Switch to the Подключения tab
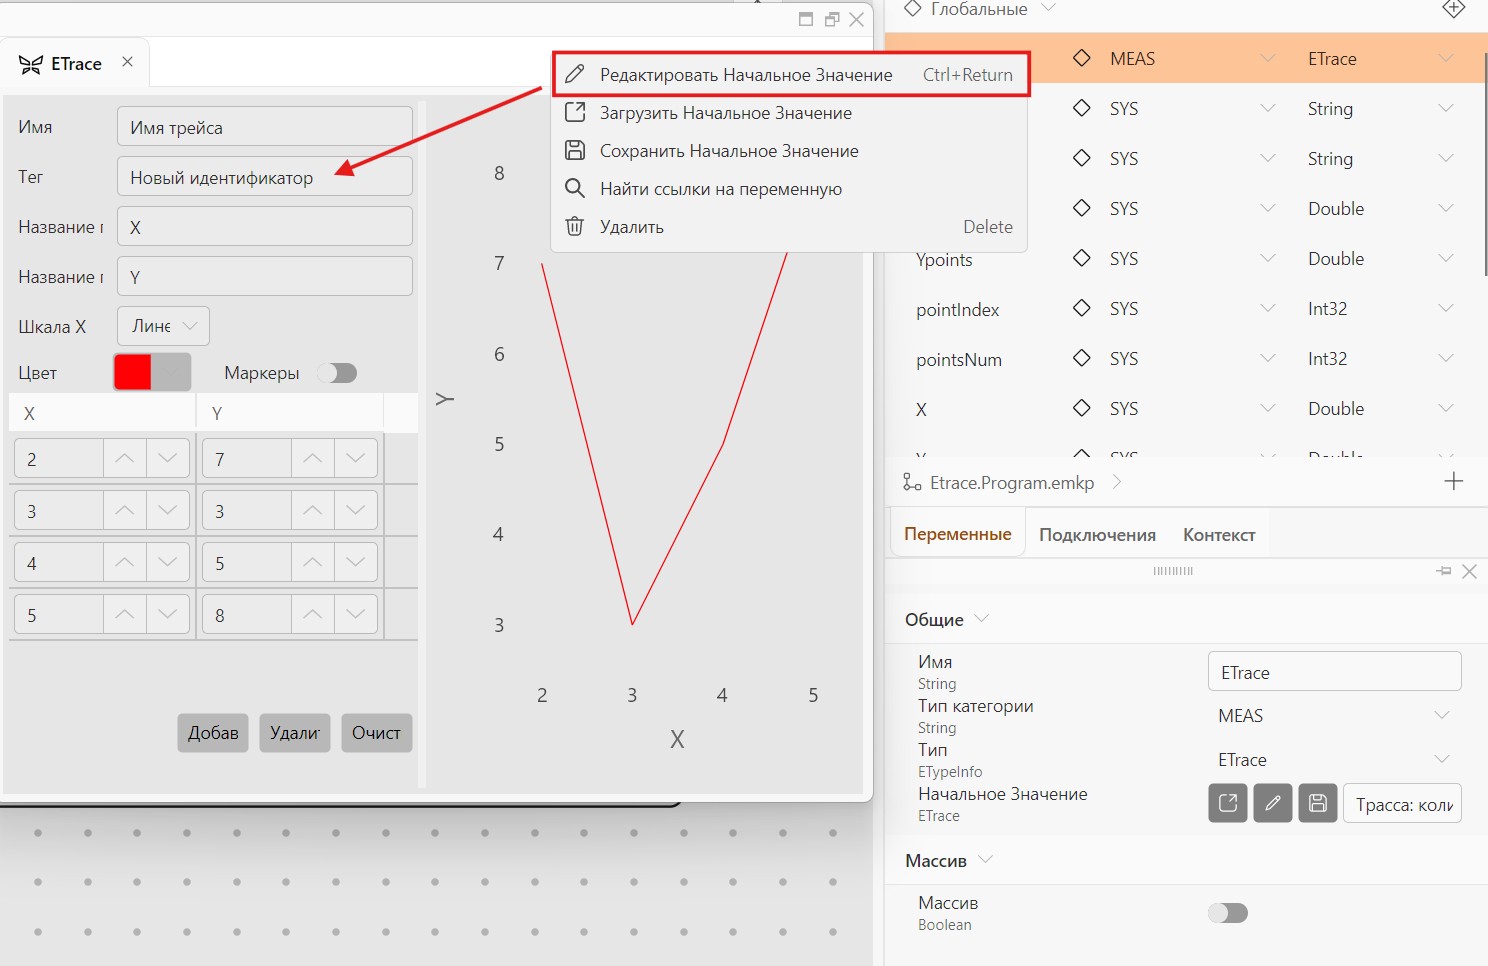 [x=1097, y=535]
